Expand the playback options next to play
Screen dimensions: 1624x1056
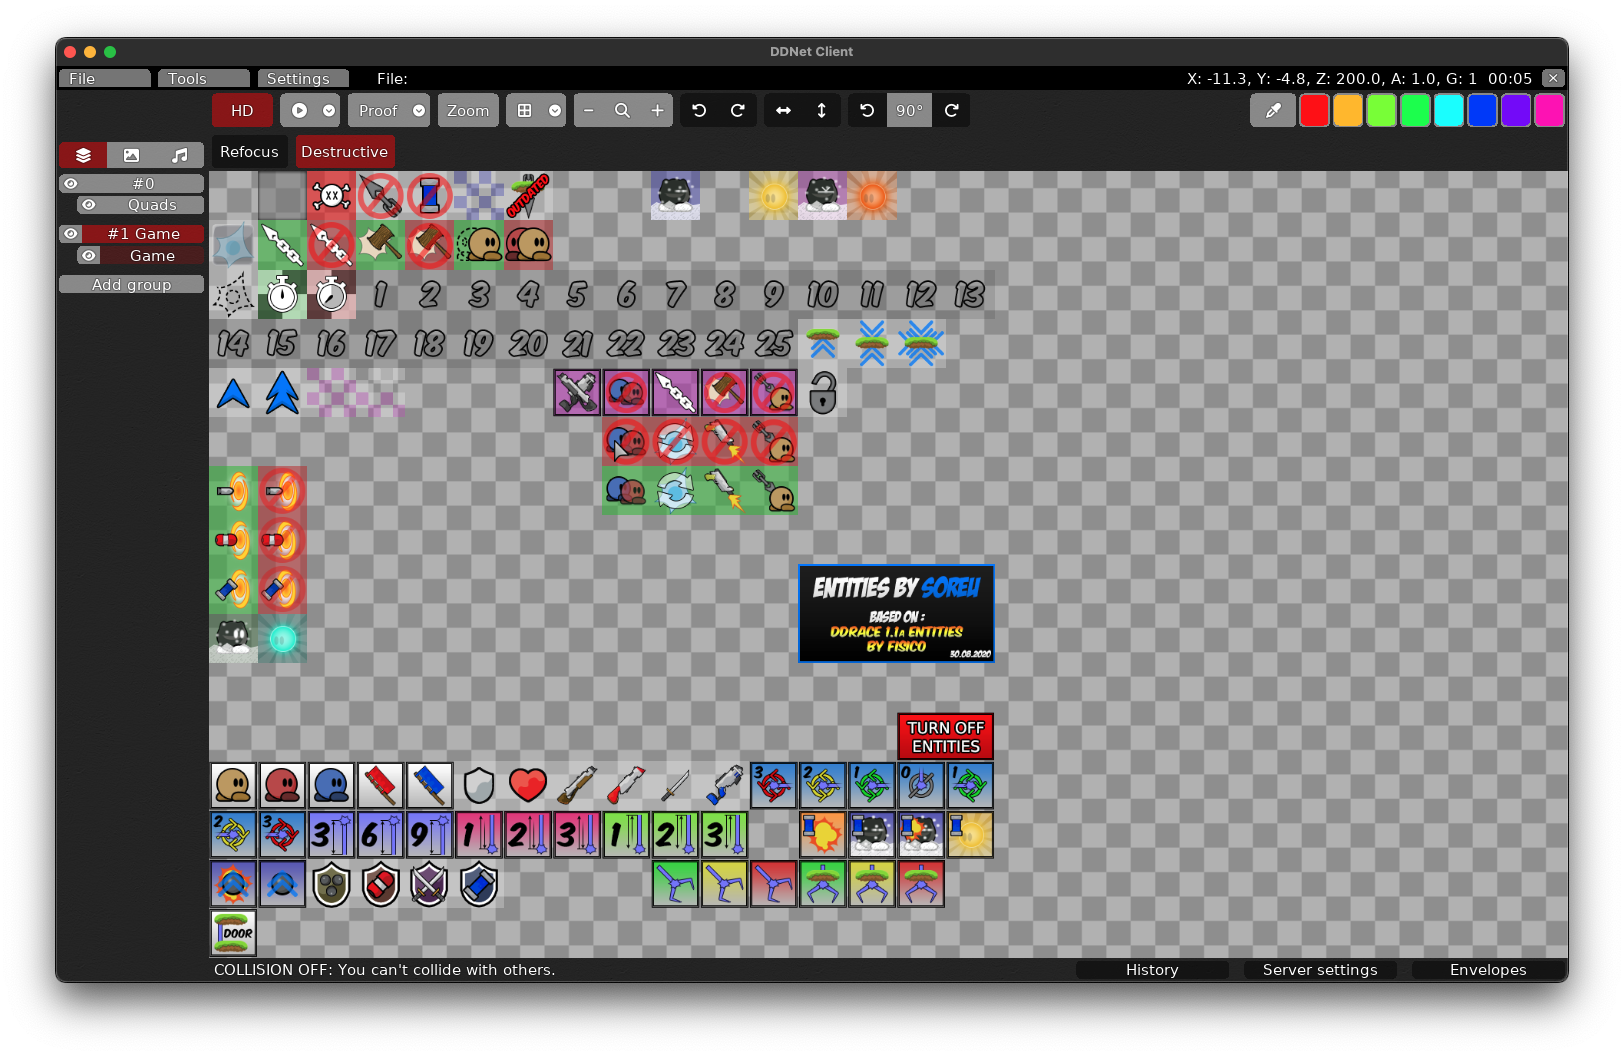pyautogui.click(x=328, y=110)
